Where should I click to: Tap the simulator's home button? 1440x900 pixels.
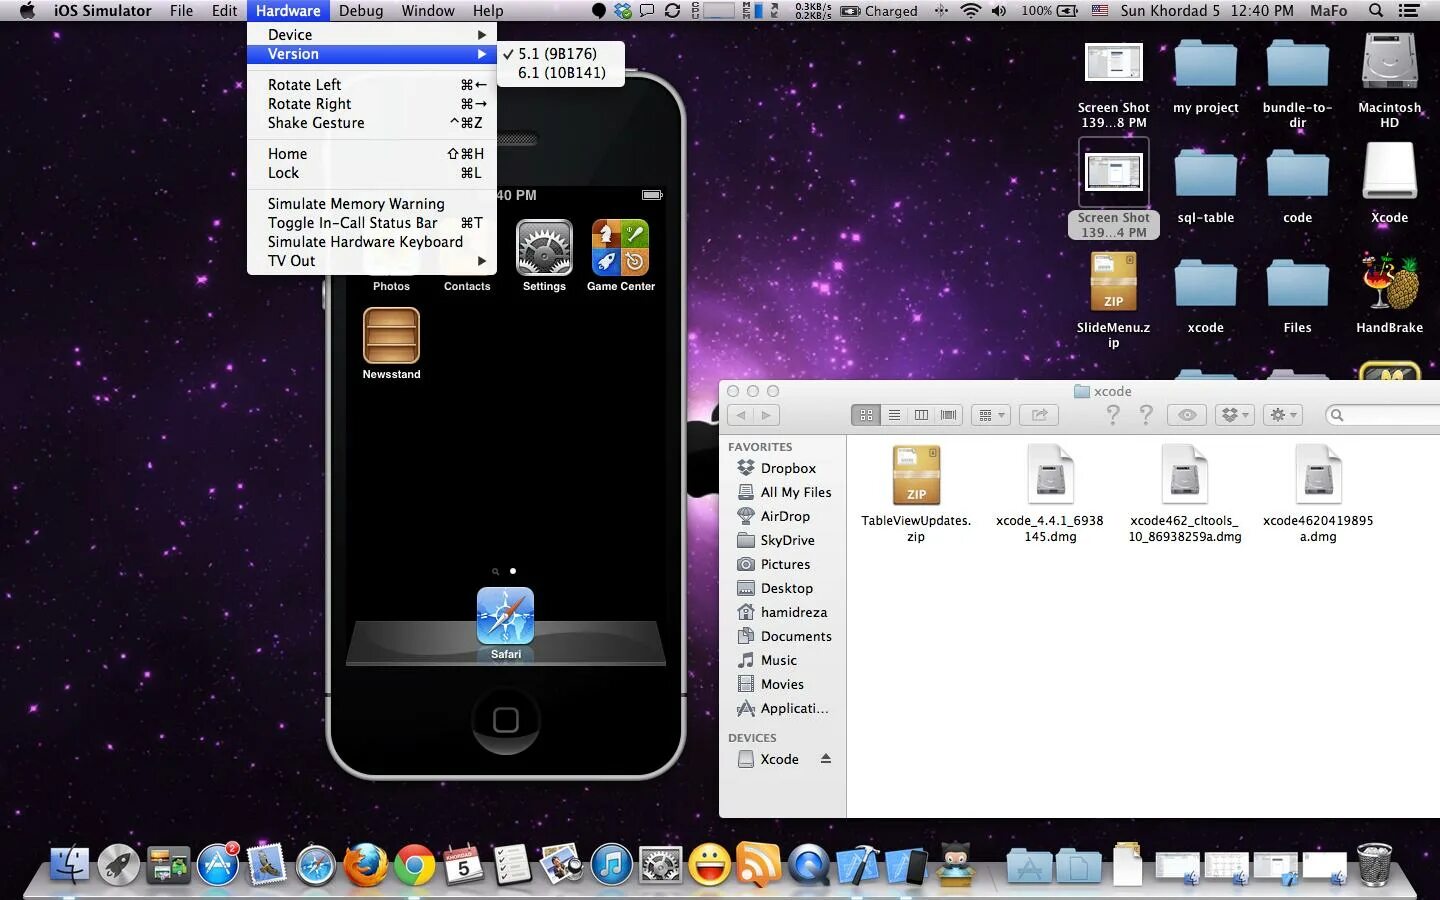click(505, 720)
